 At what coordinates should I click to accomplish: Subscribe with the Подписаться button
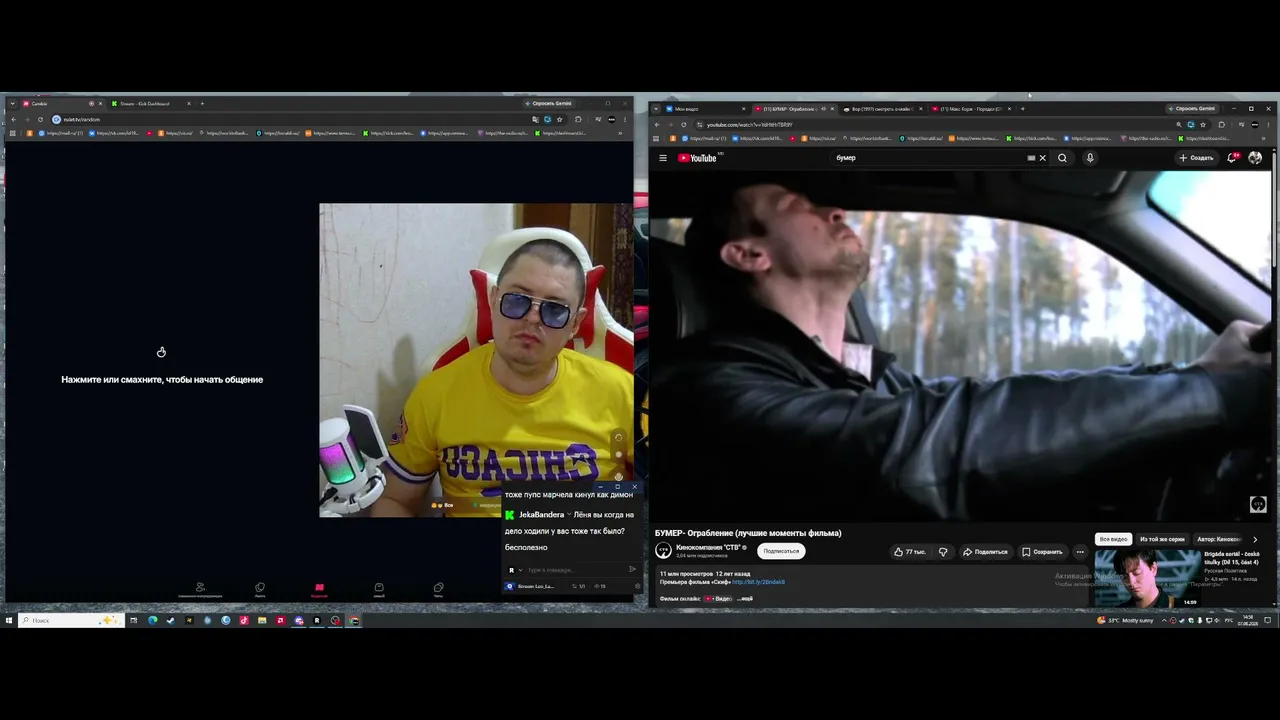781,551
